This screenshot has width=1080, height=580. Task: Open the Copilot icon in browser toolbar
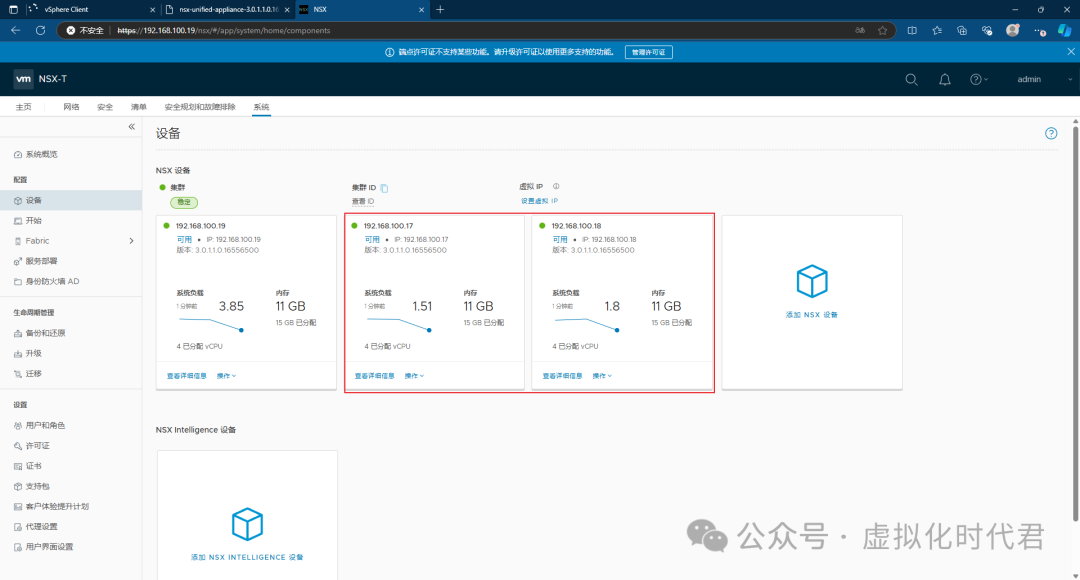pyautogui.click(x=1065, y=30)
